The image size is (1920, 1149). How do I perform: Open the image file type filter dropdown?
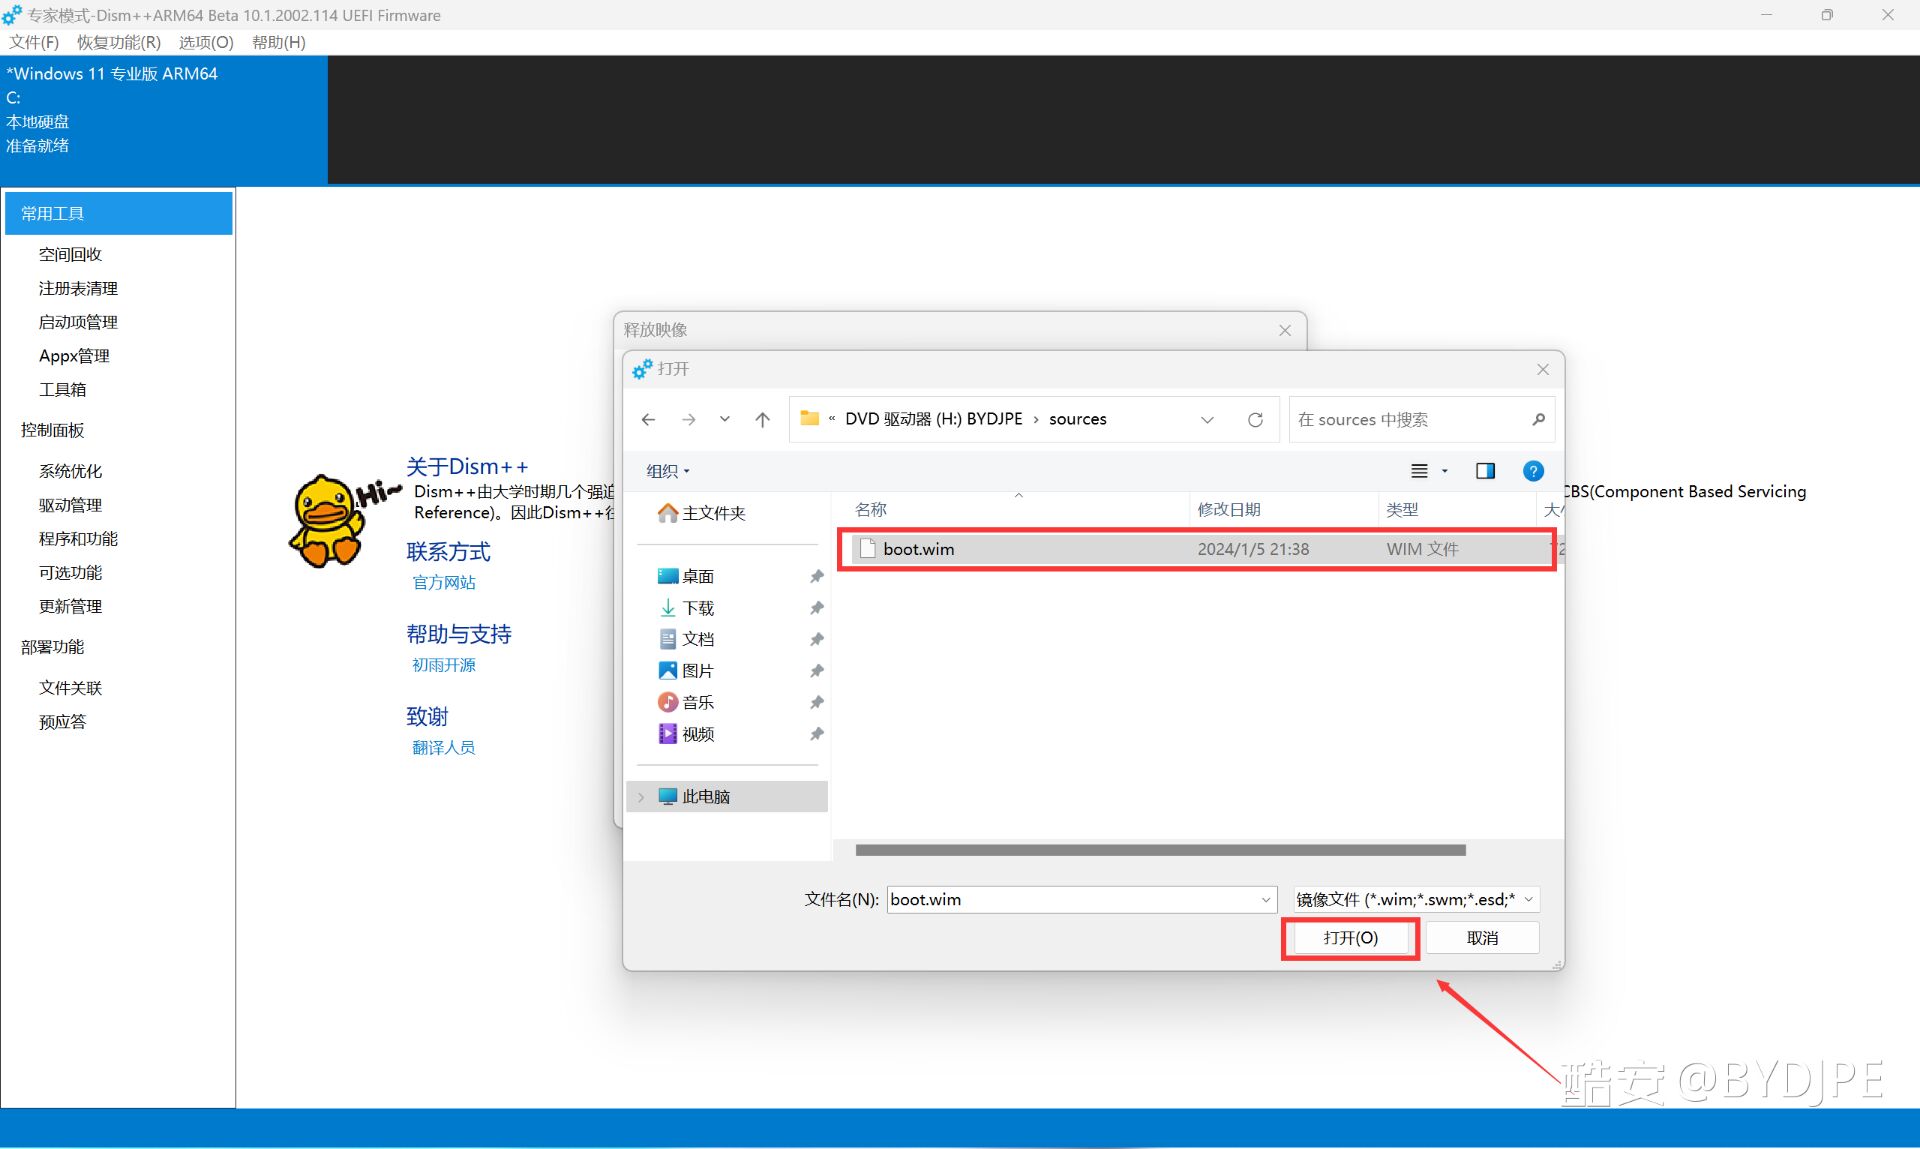click(x=1415, y=899)
